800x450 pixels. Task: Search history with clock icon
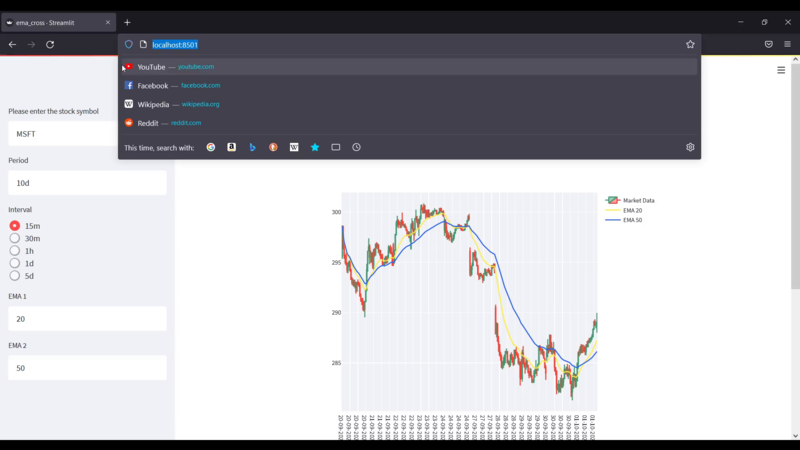pos(357,147)
